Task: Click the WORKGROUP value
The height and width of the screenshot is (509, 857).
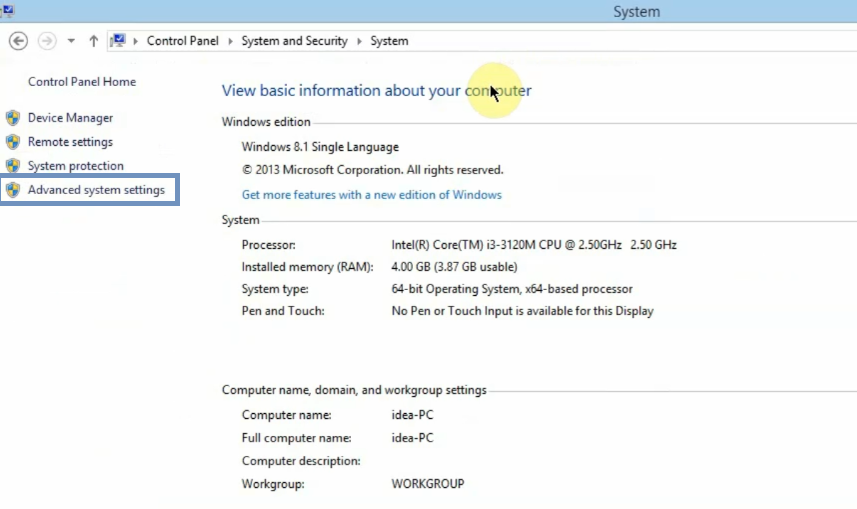Action: 428,484
